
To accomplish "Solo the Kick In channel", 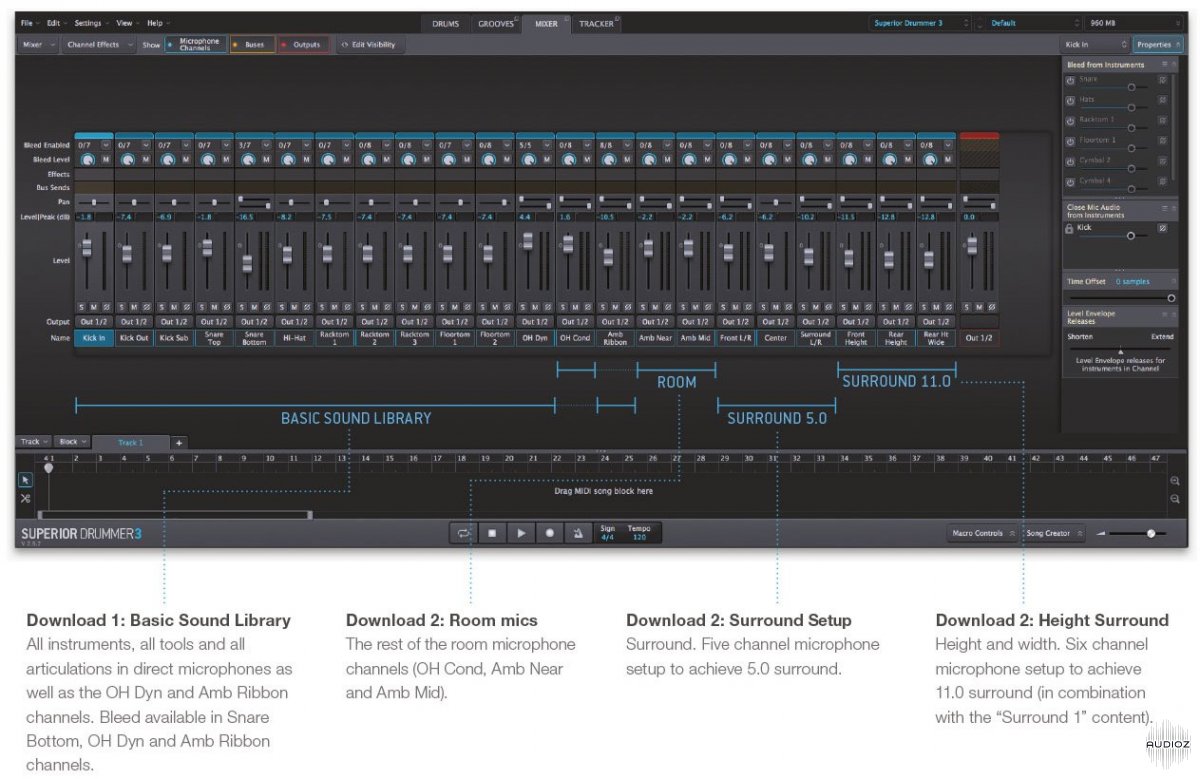I will point(81,307).
